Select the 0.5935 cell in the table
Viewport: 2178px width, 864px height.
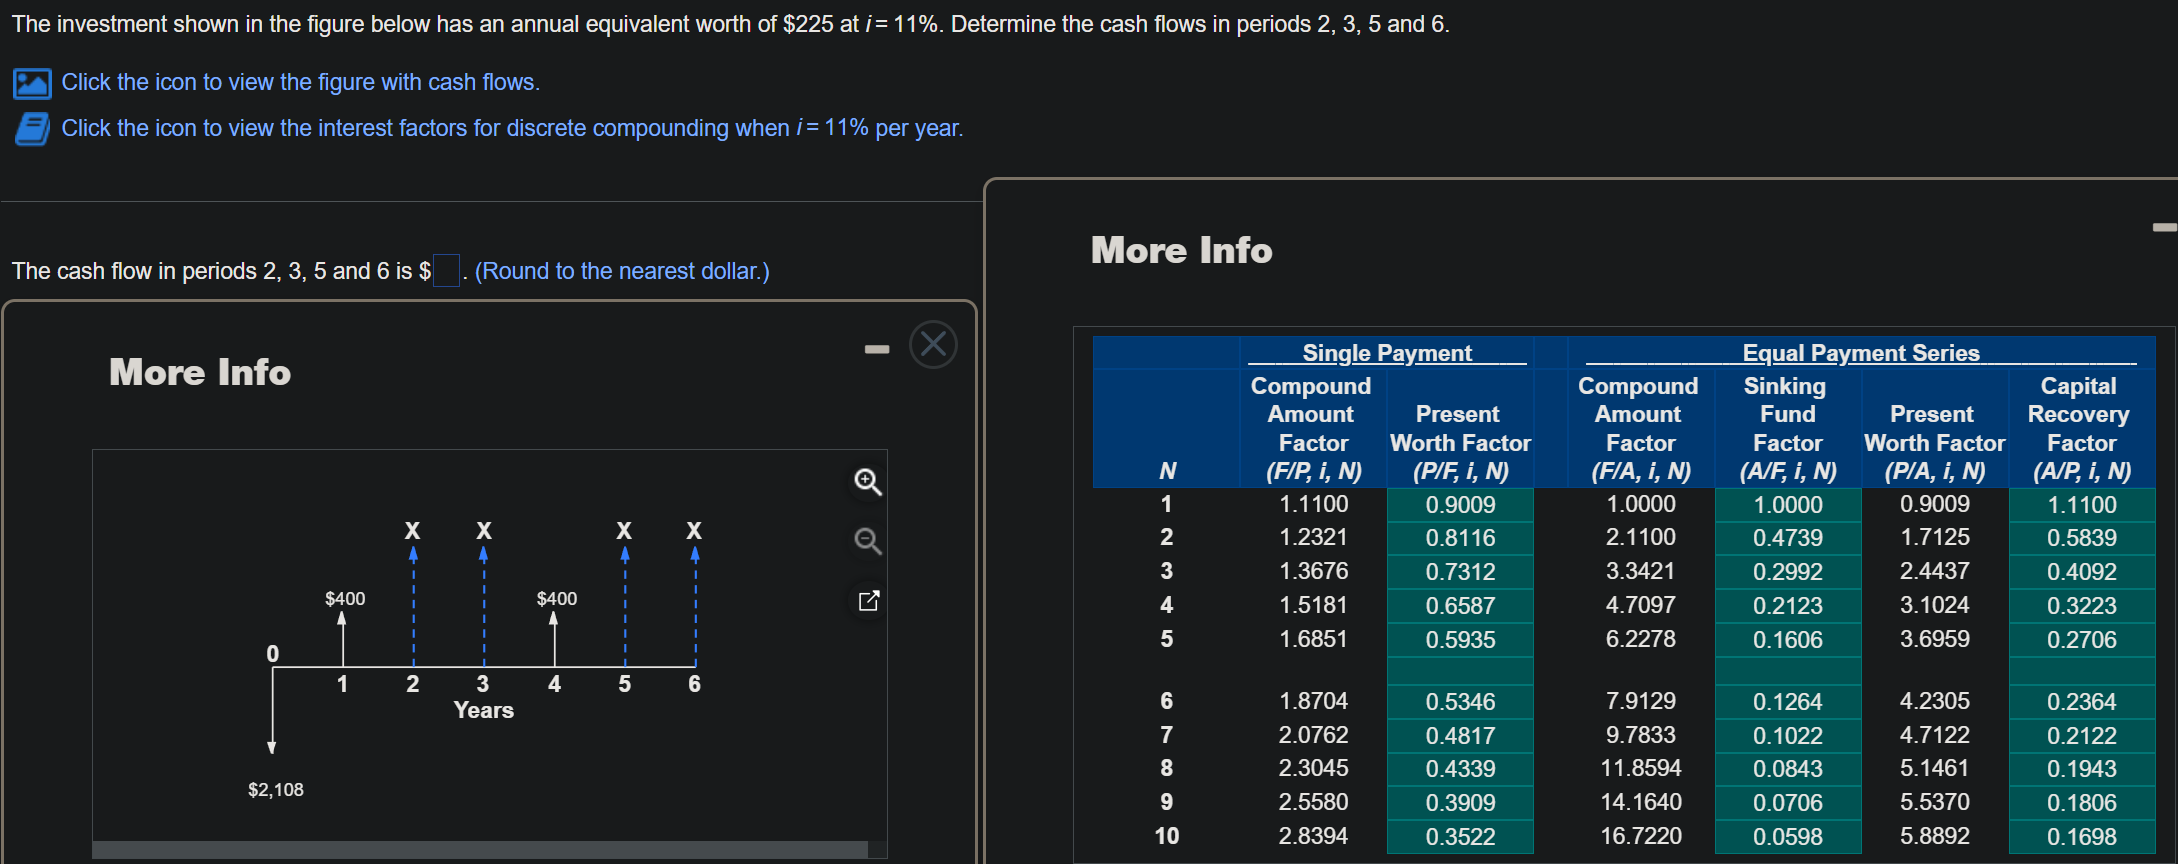1461,640
